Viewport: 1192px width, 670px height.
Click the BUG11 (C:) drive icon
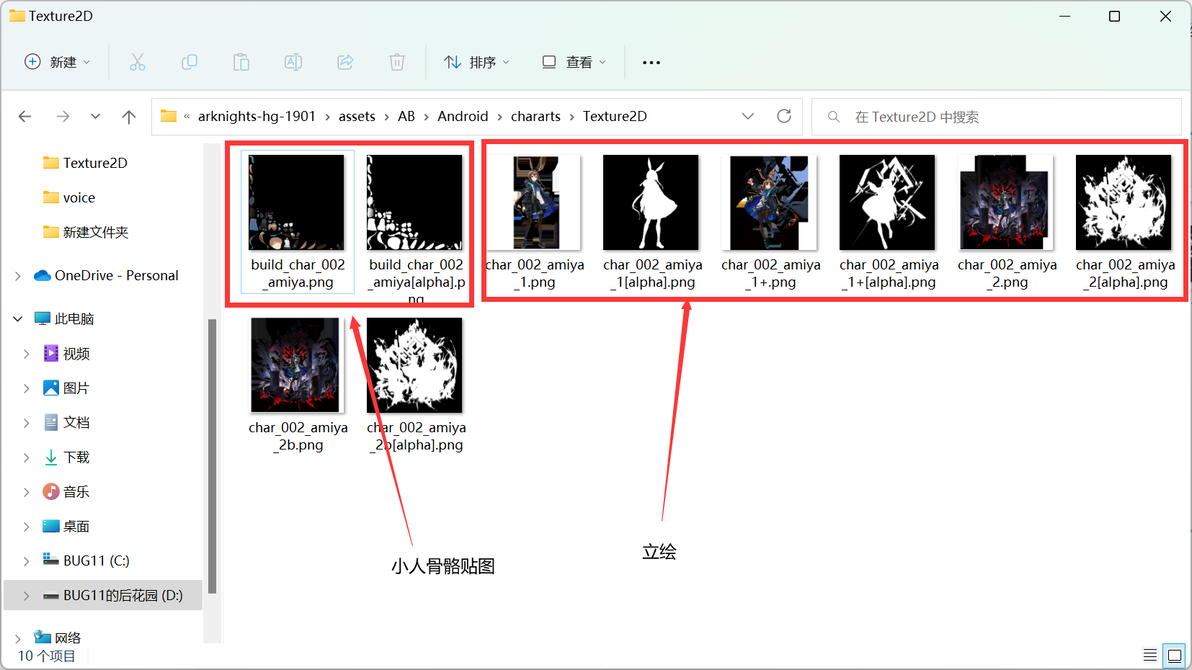pos(51,560)
